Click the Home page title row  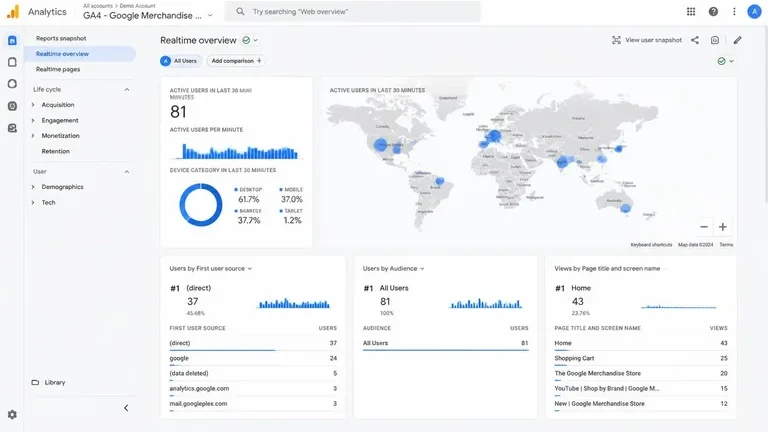click(641, 343)
